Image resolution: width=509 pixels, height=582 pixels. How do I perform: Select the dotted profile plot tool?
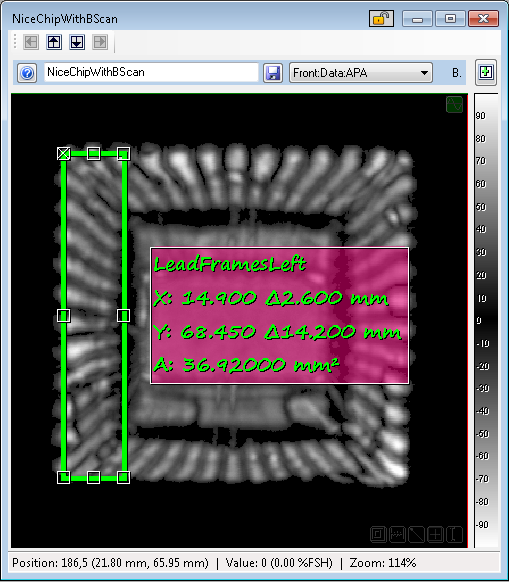coord(397,534)
